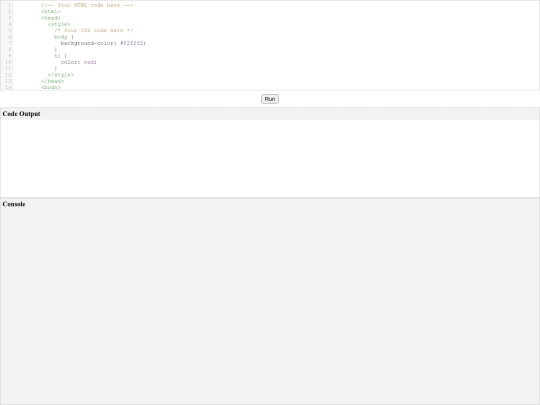Click the opening body tag on line 14

click(51, 87)
